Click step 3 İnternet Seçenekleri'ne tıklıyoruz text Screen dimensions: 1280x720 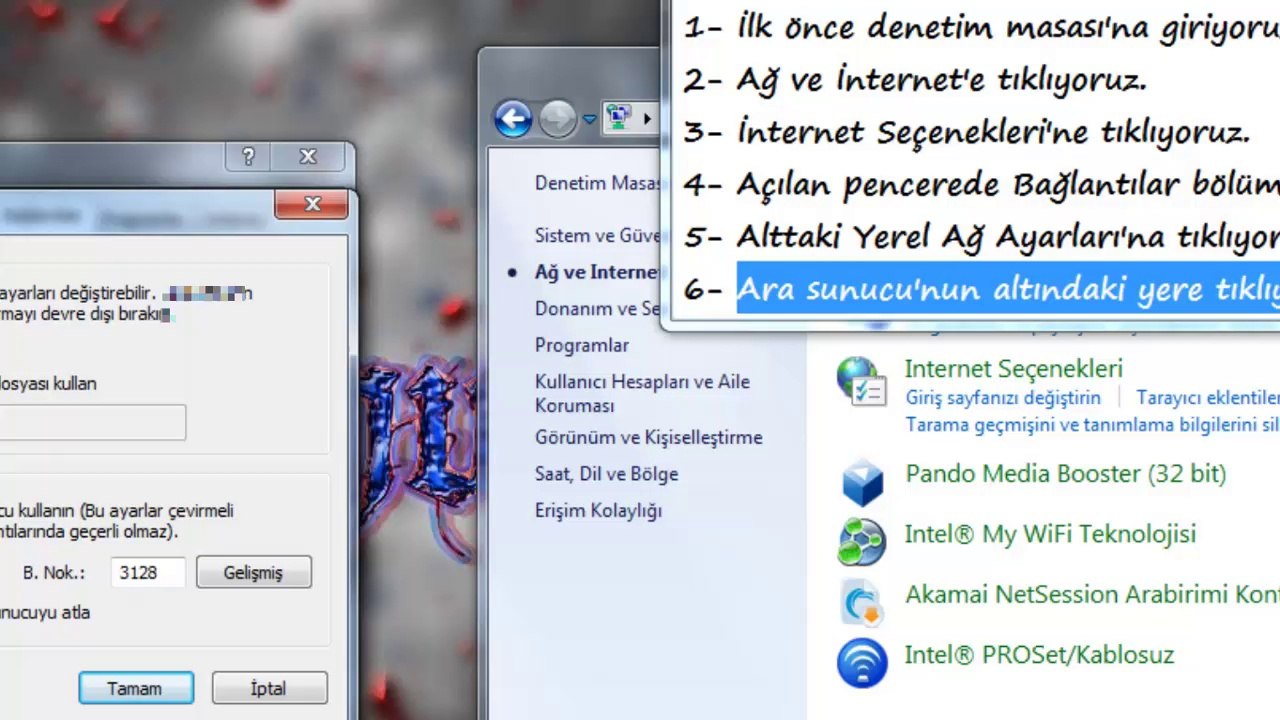[x=993, y=132]
